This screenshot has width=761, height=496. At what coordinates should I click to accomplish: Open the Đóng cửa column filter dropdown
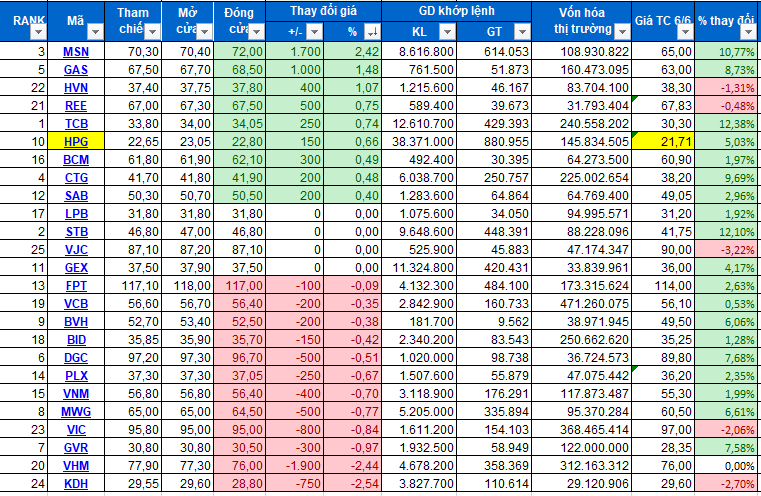coord(257,33)
